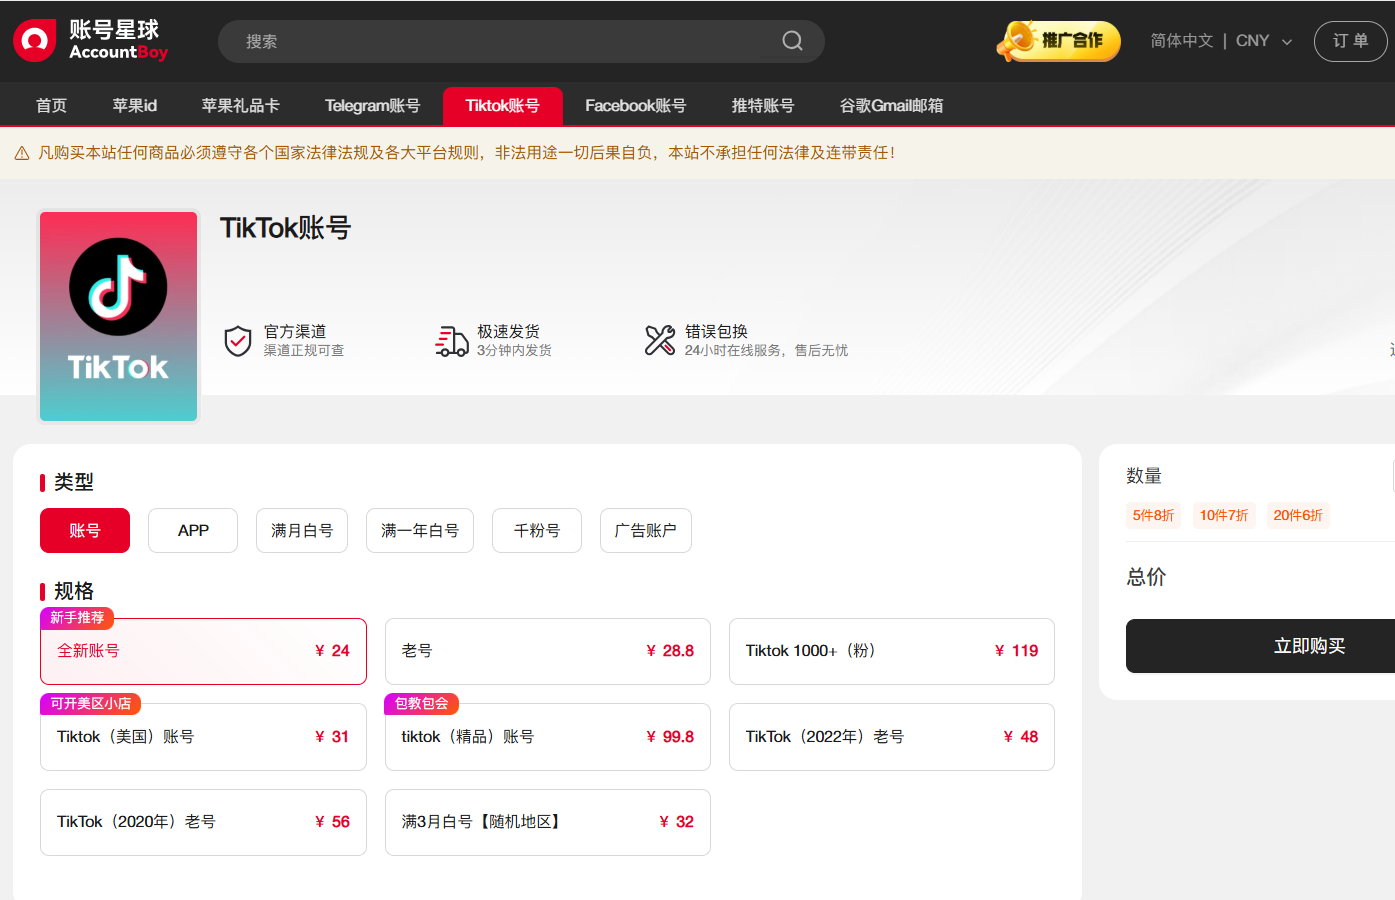Click the 数量 quantity label

[1144, 476]
